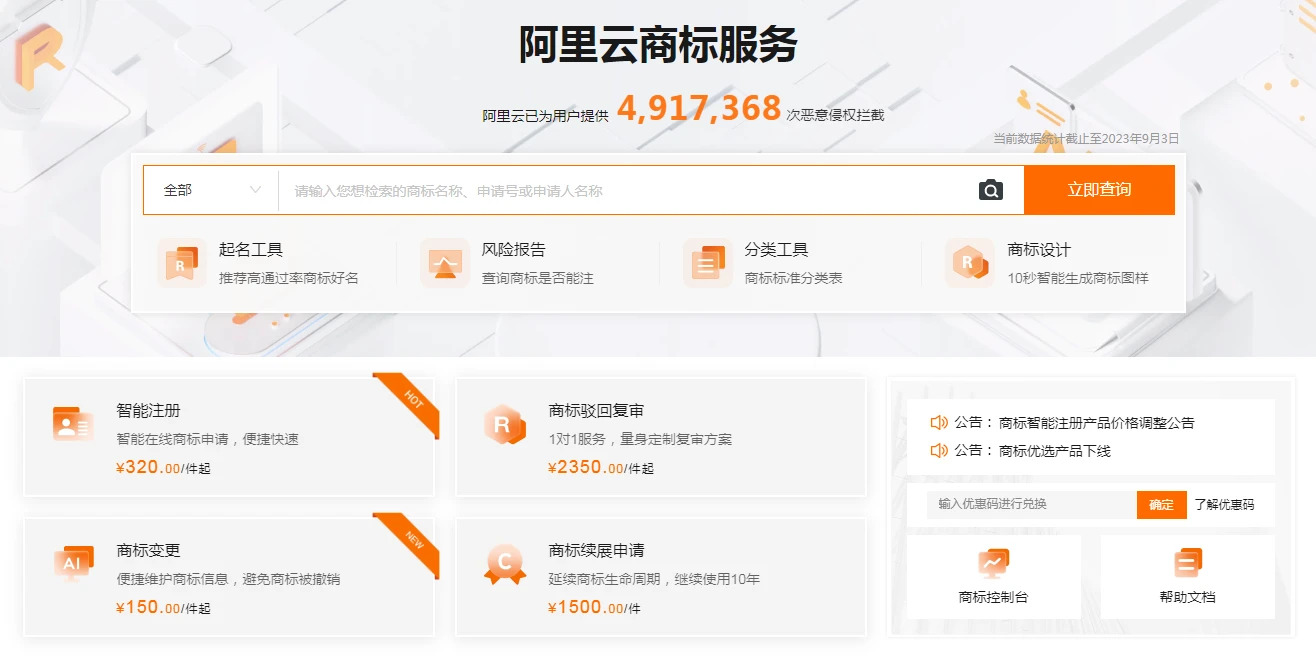The width and height of the screenshot is (1316, 672).
Task: Click the 起名工具 icon
Action: click(181, 263)
